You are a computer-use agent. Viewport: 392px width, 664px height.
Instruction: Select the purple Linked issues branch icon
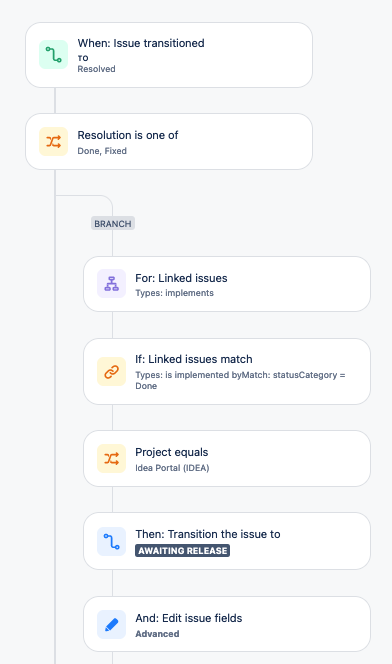(111, 284)
